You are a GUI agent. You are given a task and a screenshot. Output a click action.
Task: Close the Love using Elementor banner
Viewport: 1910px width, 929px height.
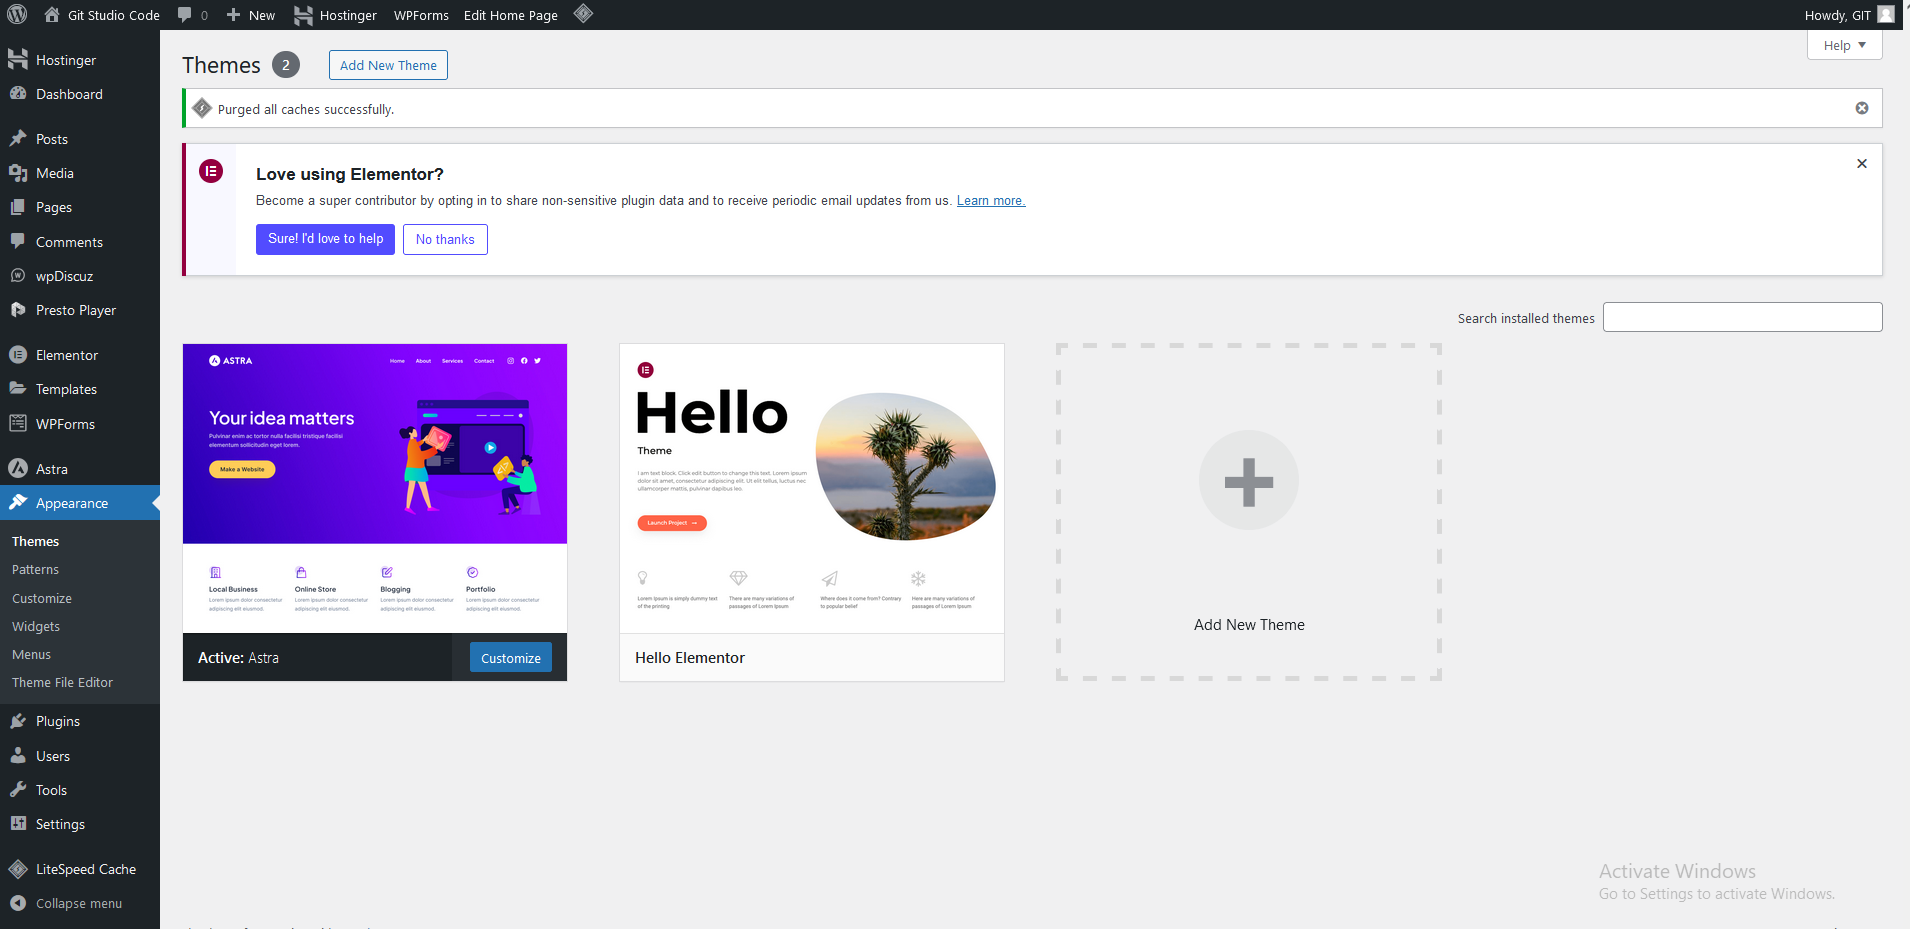[1862, 163]
